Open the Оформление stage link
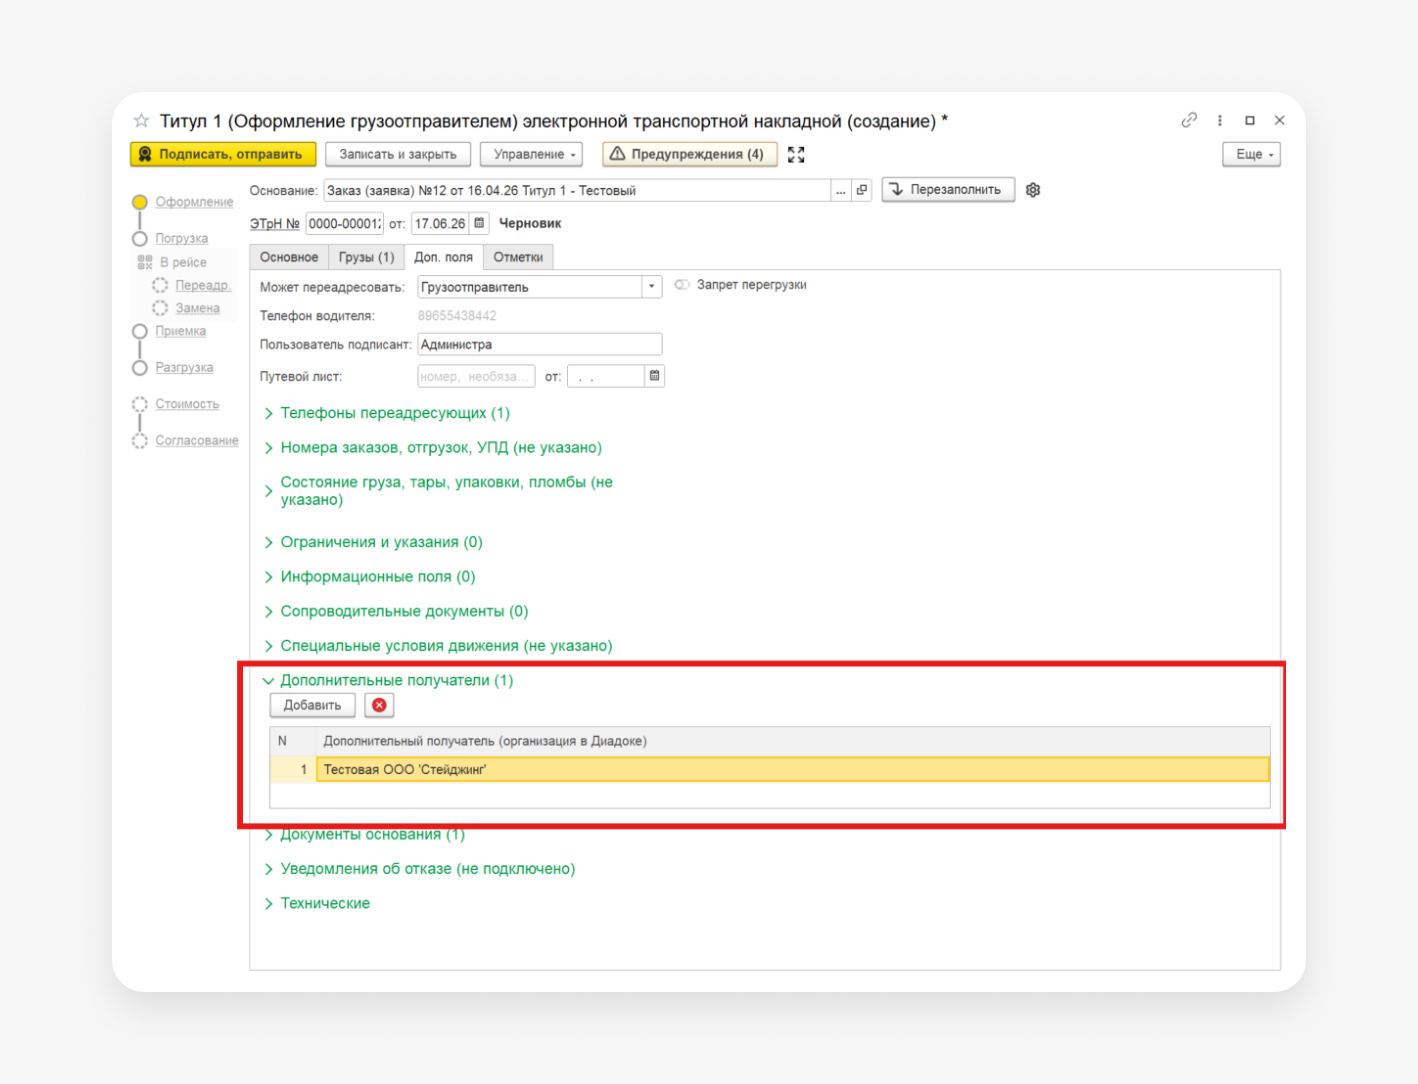The height and width of the screenshot is (1084, 1418). point(194,202)
